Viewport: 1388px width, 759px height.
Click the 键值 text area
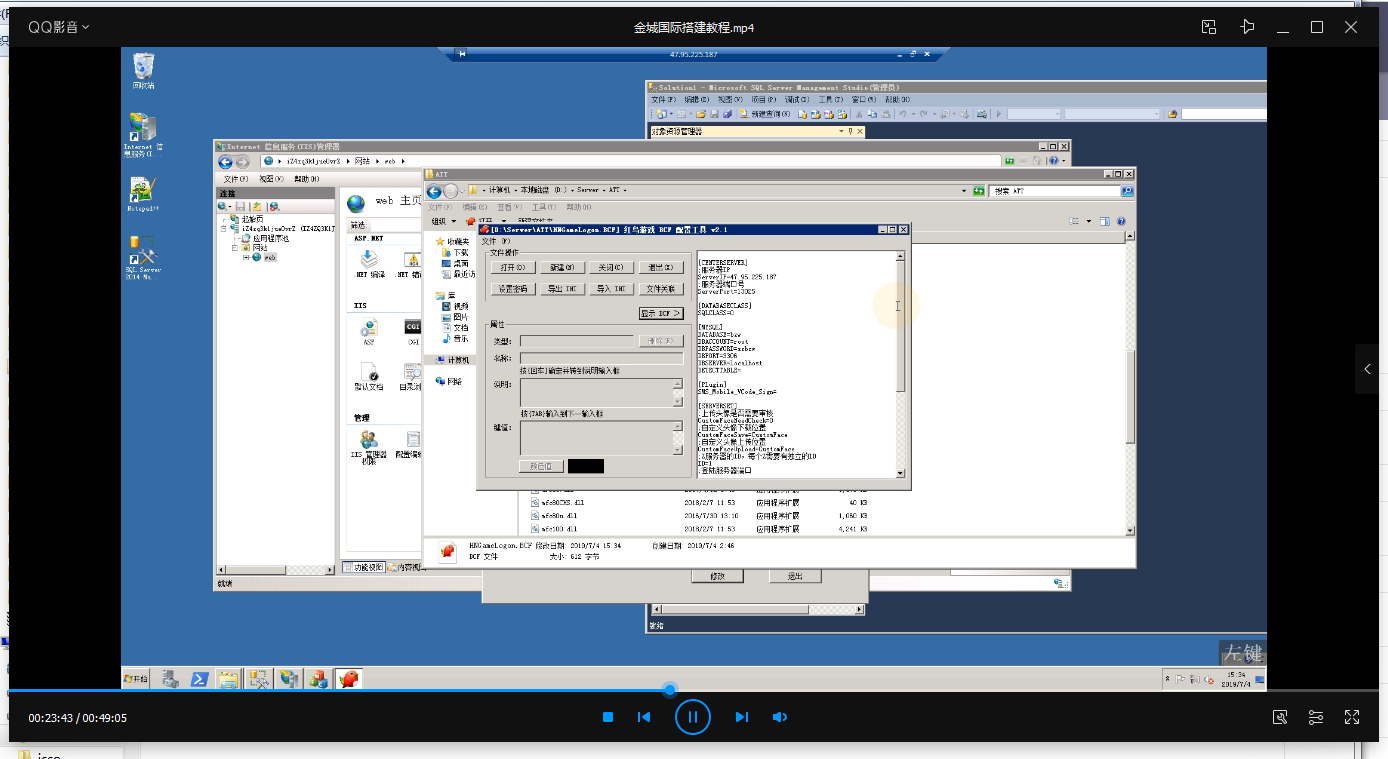coord(596,438)
